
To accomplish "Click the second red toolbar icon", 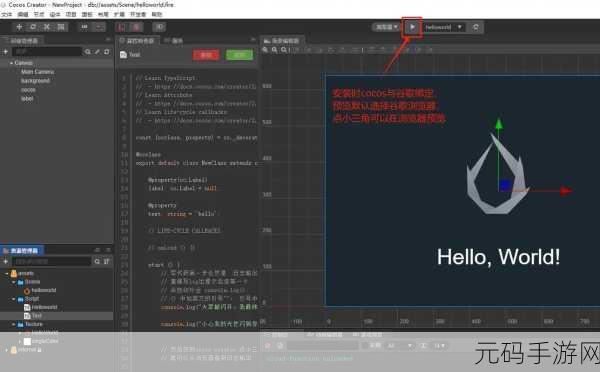I will click(x=136, y=27).
